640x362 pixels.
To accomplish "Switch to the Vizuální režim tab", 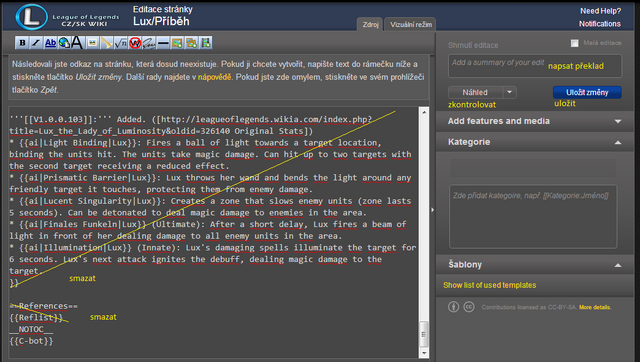I will coord(411,24).
